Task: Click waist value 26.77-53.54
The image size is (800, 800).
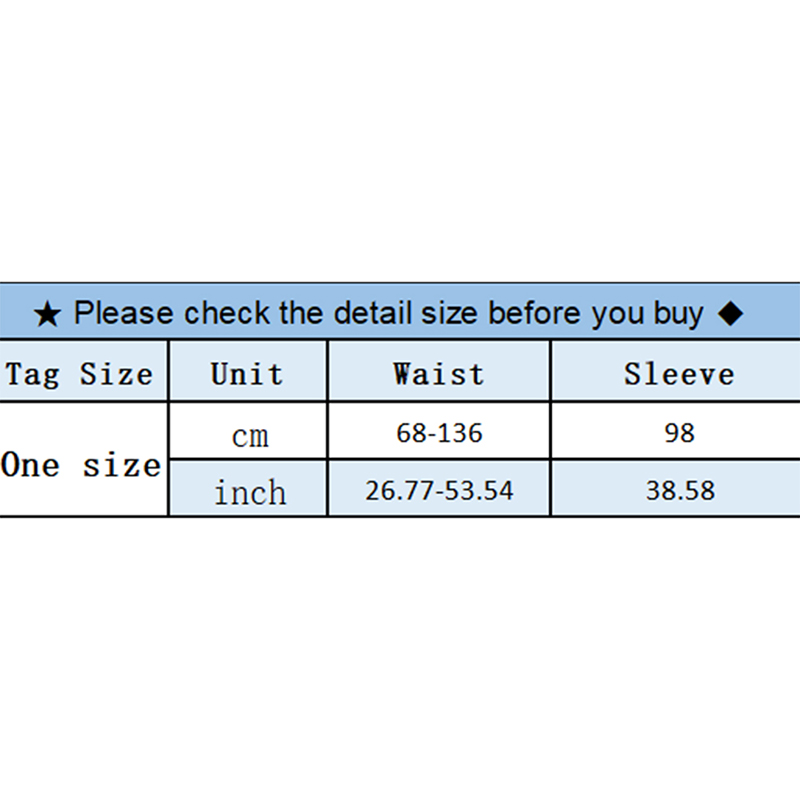Action: tap(438, 492)
